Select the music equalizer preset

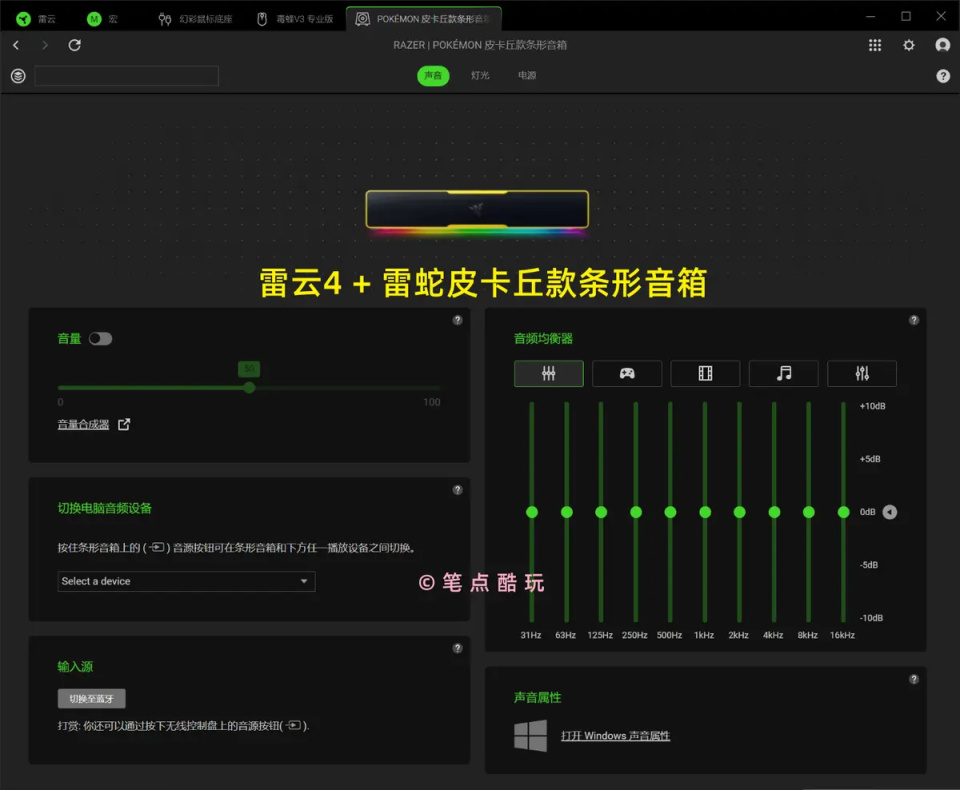click(x=784, y=374)
